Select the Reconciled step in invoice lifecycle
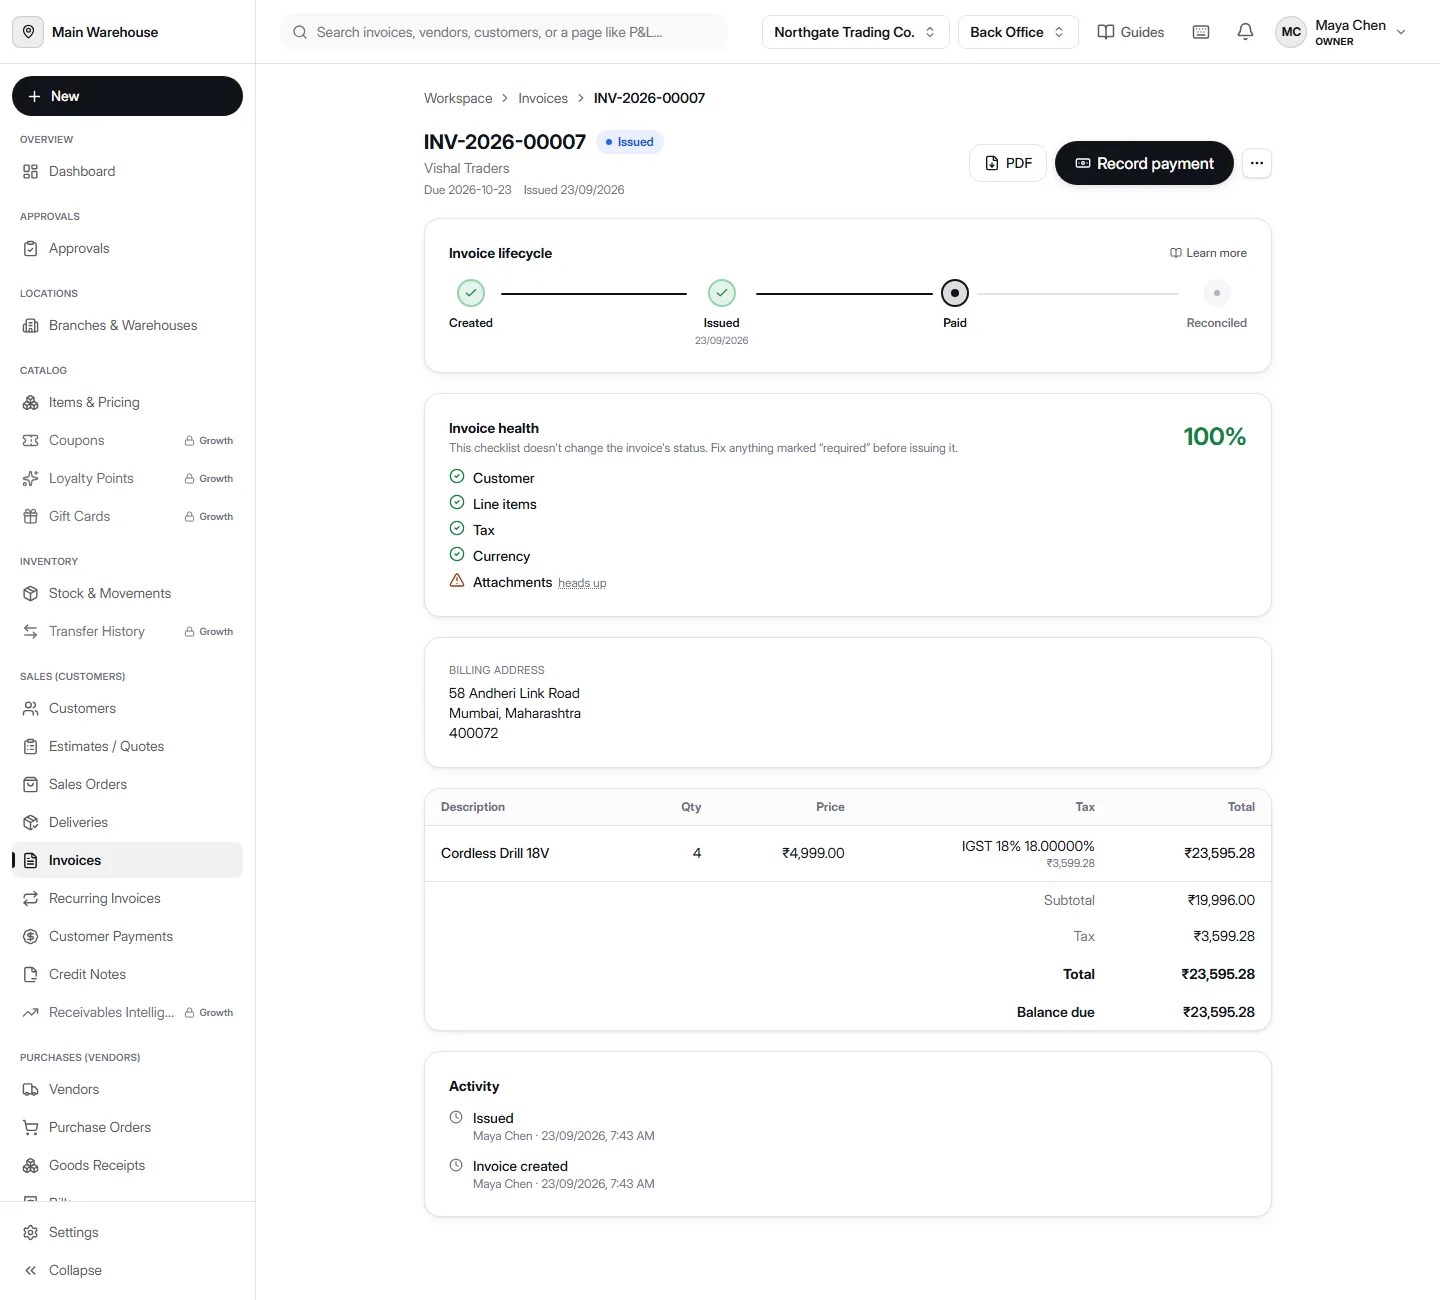This screenshot has width=1440, height=1300. pos(1216,294)
